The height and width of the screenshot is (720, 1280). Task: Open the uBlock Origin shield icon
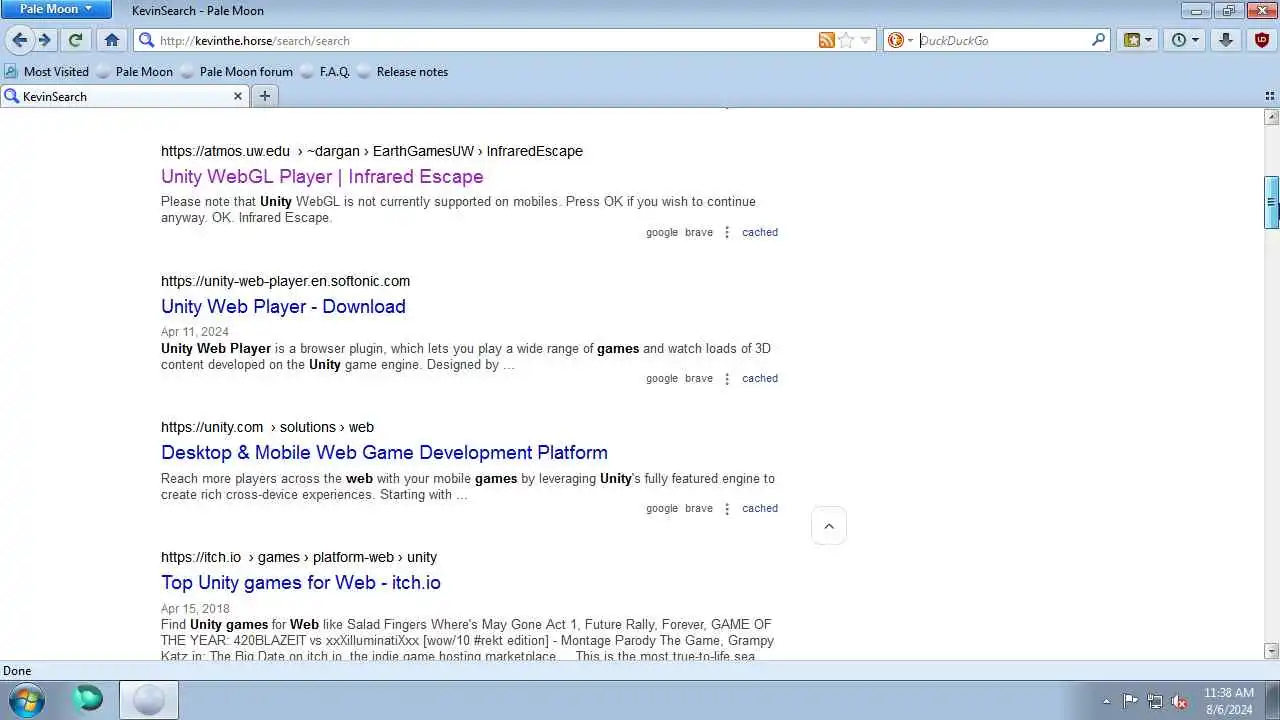[x=1261, y=40]
